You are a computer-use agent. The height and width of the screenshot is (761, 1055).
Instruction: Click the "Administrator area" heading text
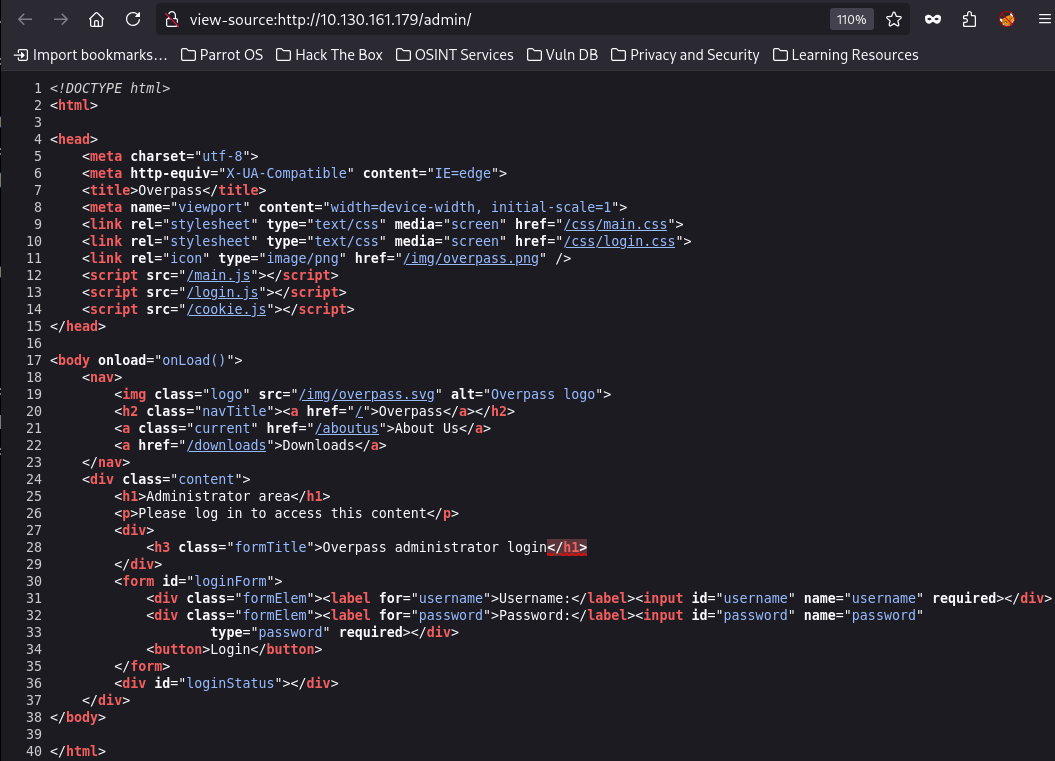coord(218,496)
